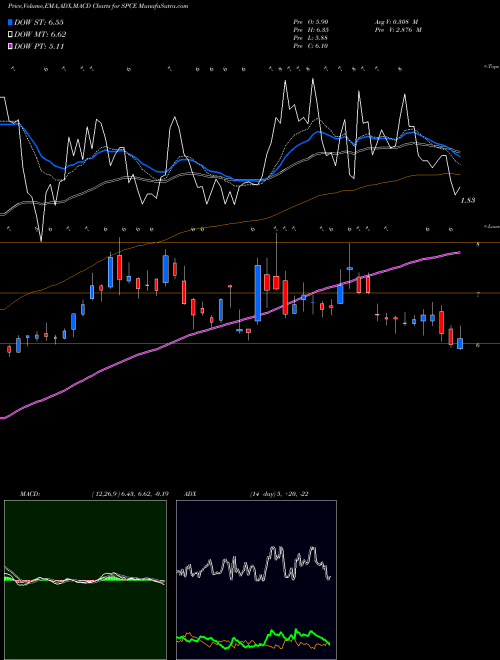Screen dimensions: 500x660
Task: Select the 'Pre V: 2.876 M' volume value
Action: [x=398, y=30]
